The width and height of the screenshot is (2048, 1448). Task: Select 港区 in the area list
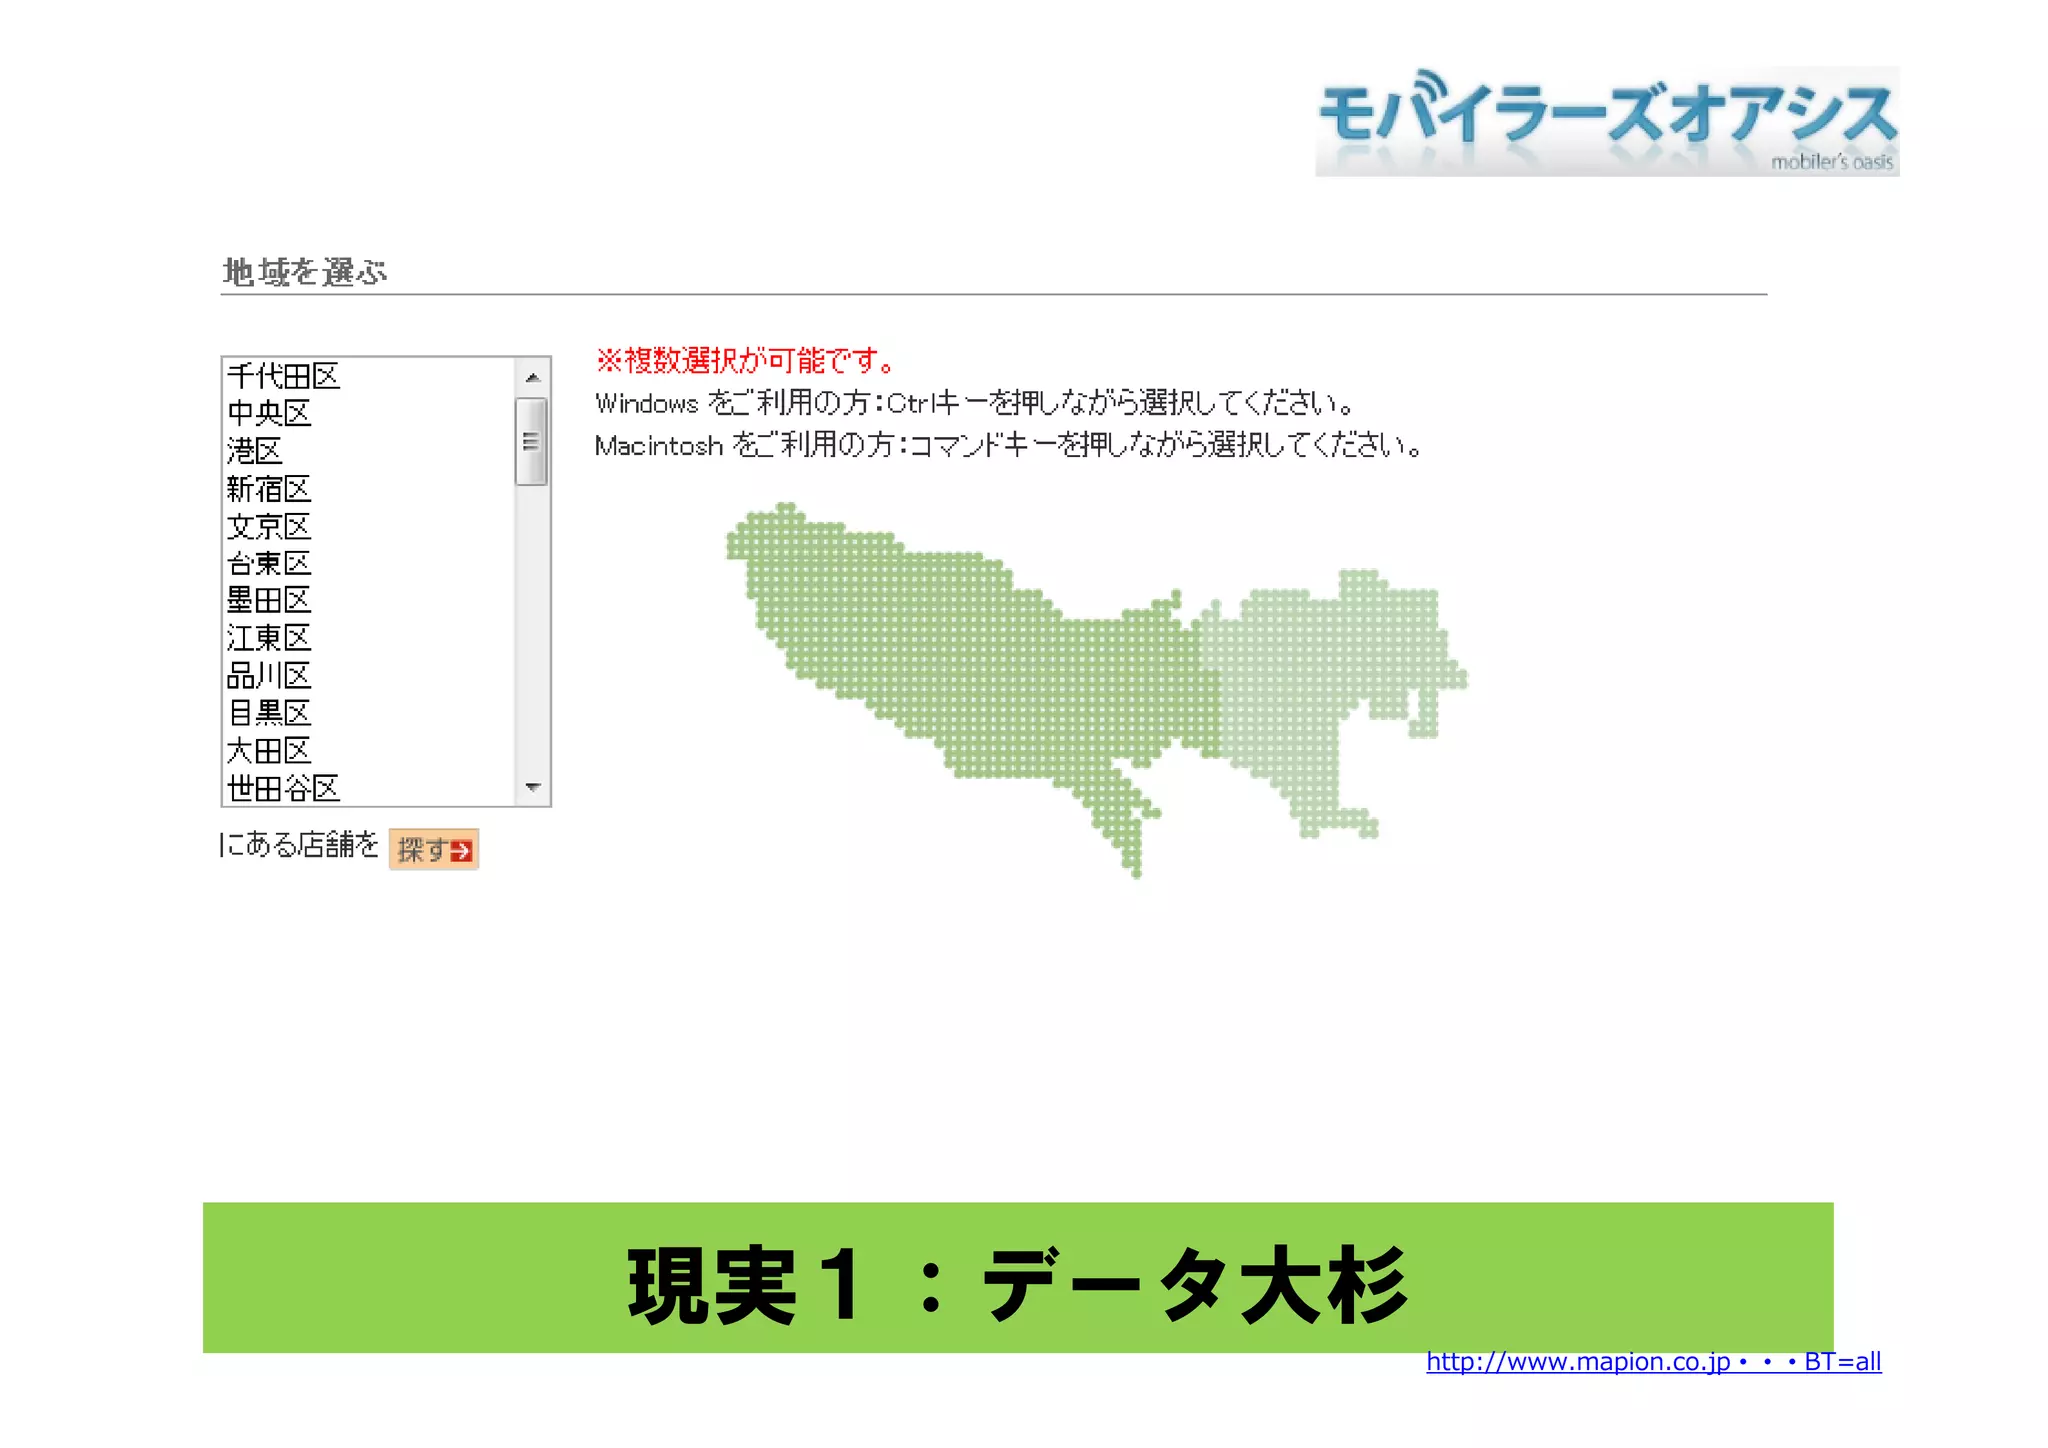point(368,451)
